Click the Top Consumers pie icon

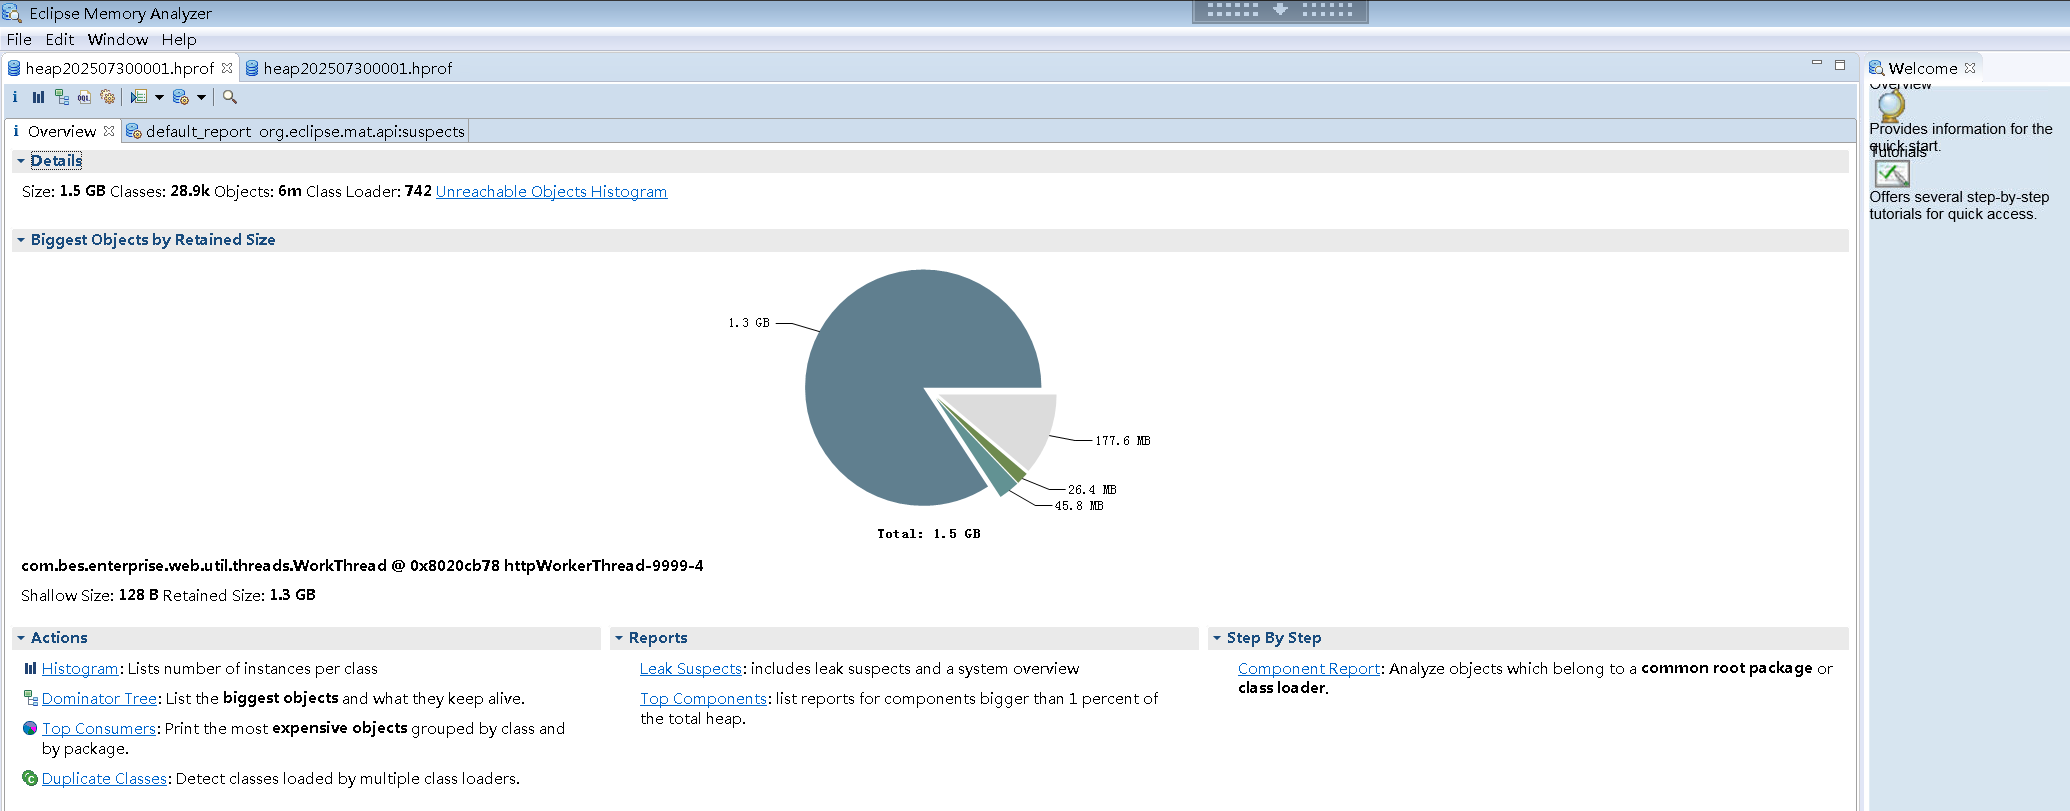click(30, 728)
